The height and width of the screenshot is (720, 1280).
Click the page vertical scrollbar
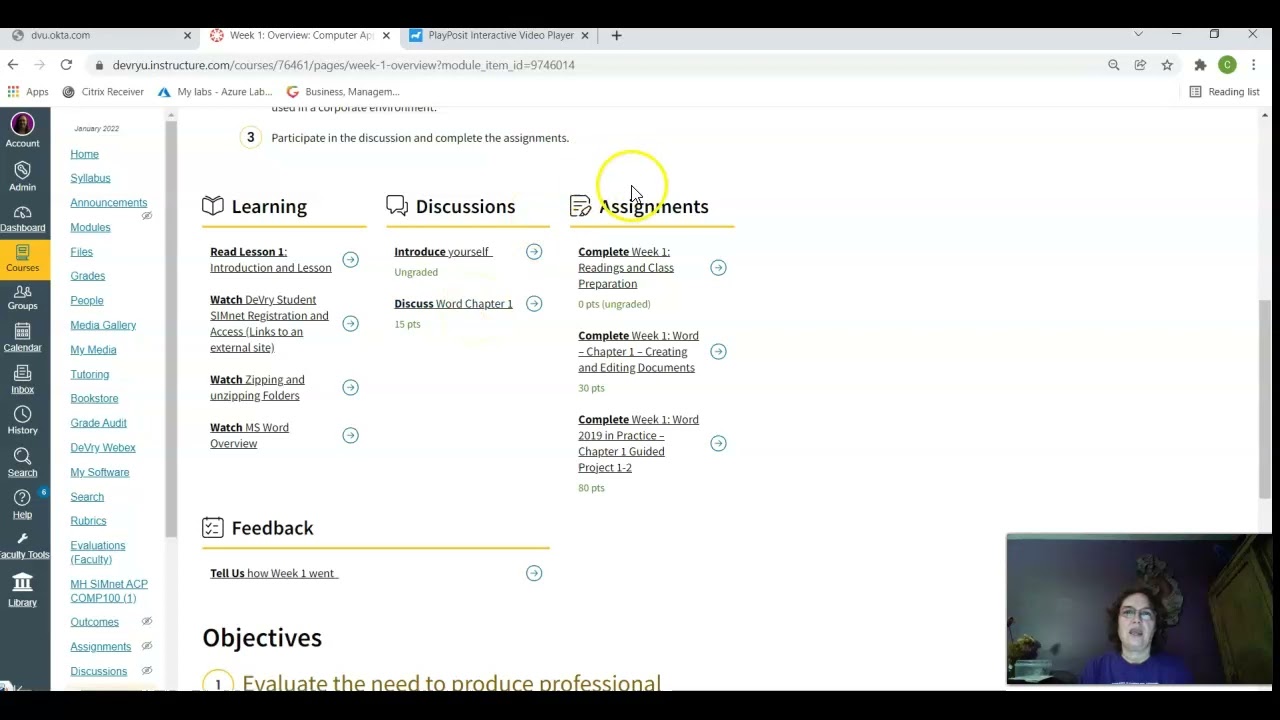(1265, 400)
